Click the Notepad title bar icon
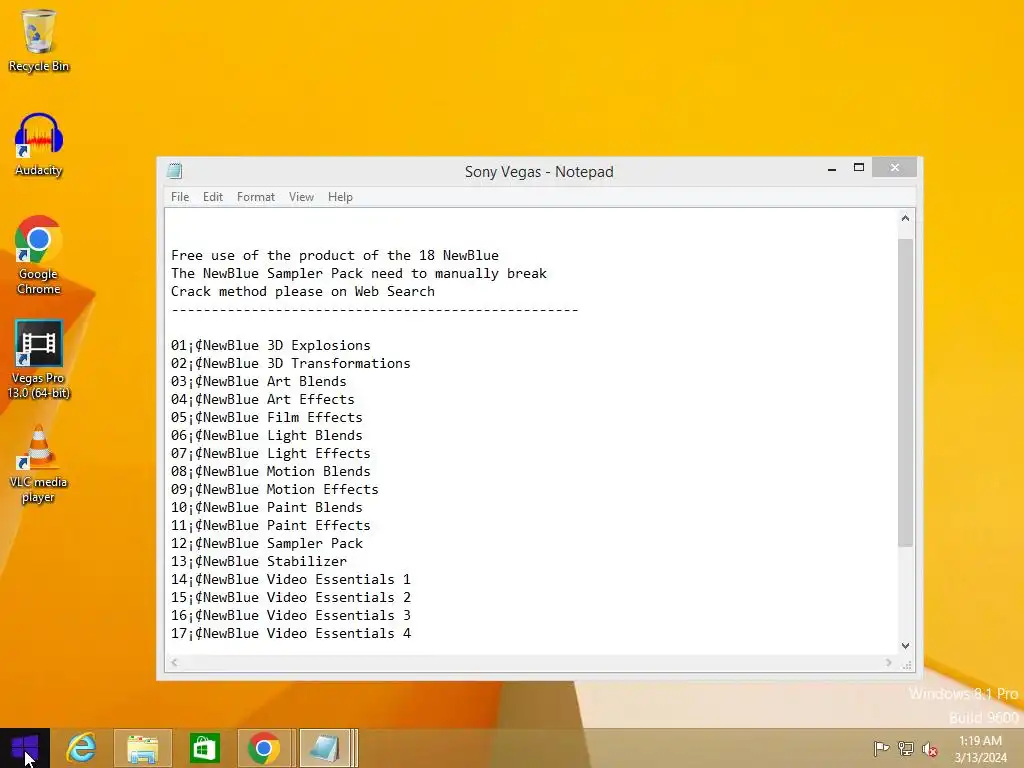The image size is (1024, 768). click(174, 171)
